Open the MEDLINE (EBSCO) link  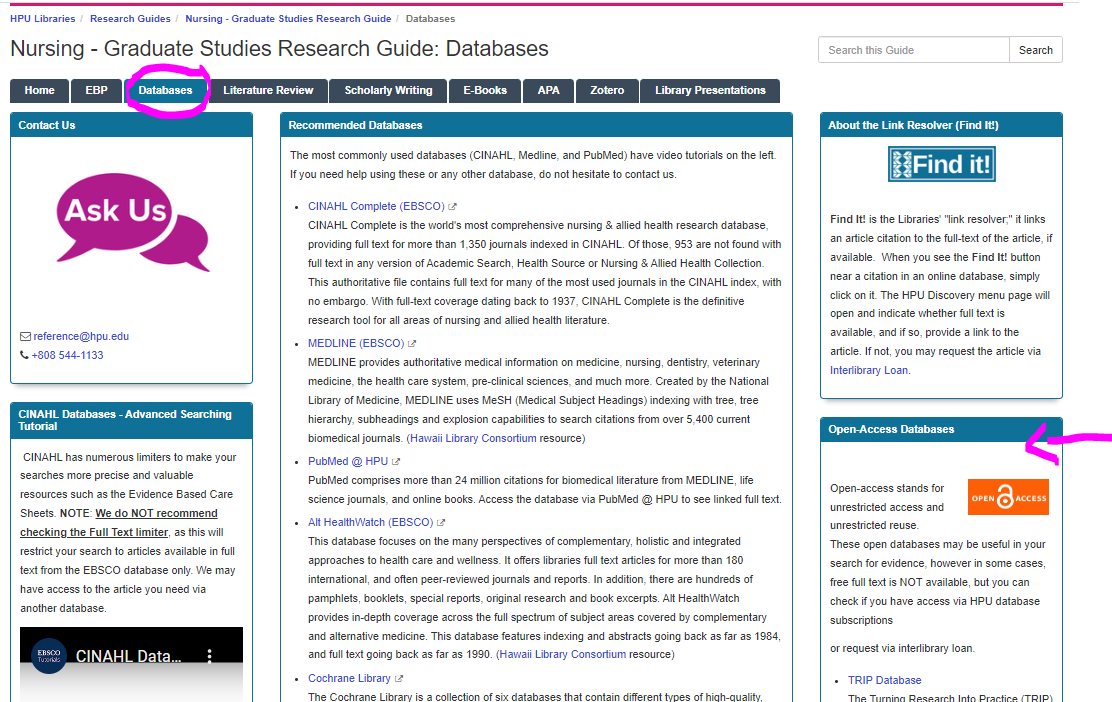(356, 343)
